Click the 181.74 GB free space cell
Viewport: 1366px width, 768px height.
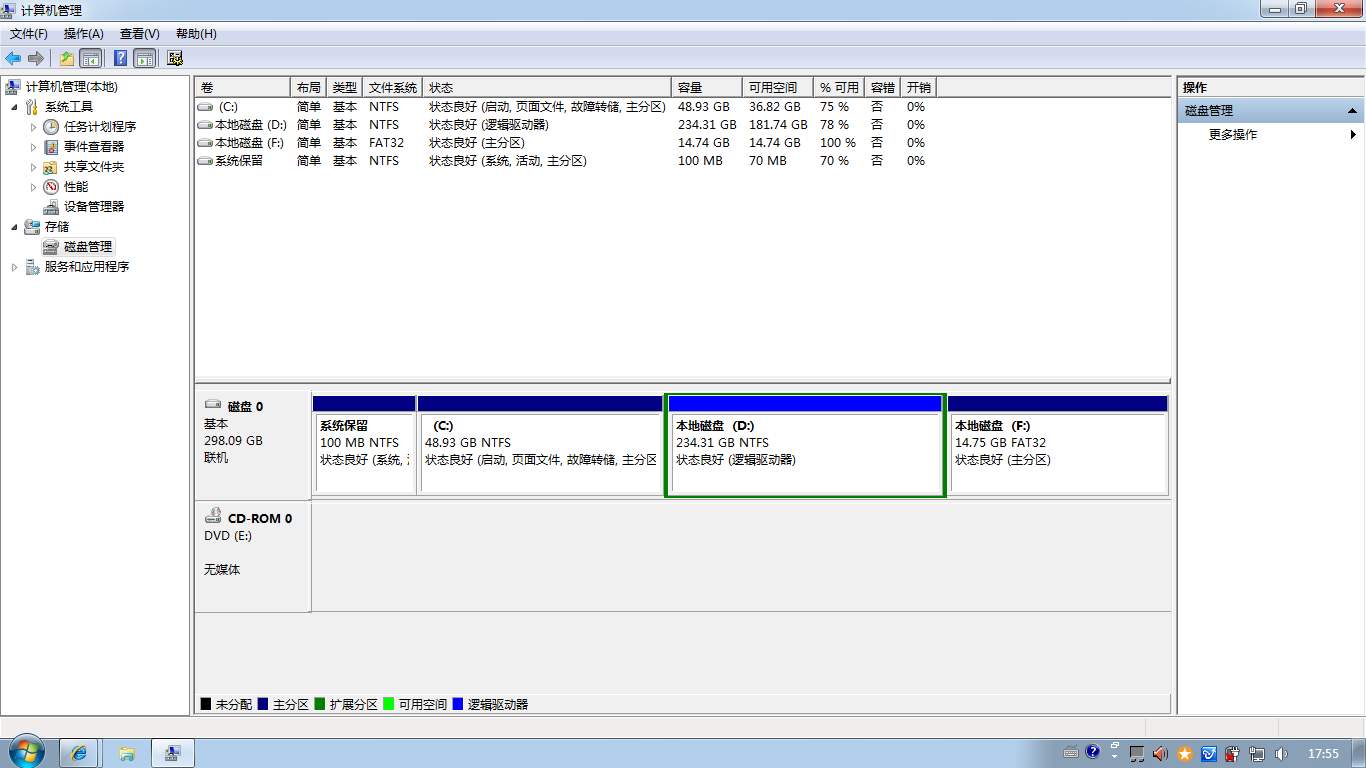click(x=778, y=125)
